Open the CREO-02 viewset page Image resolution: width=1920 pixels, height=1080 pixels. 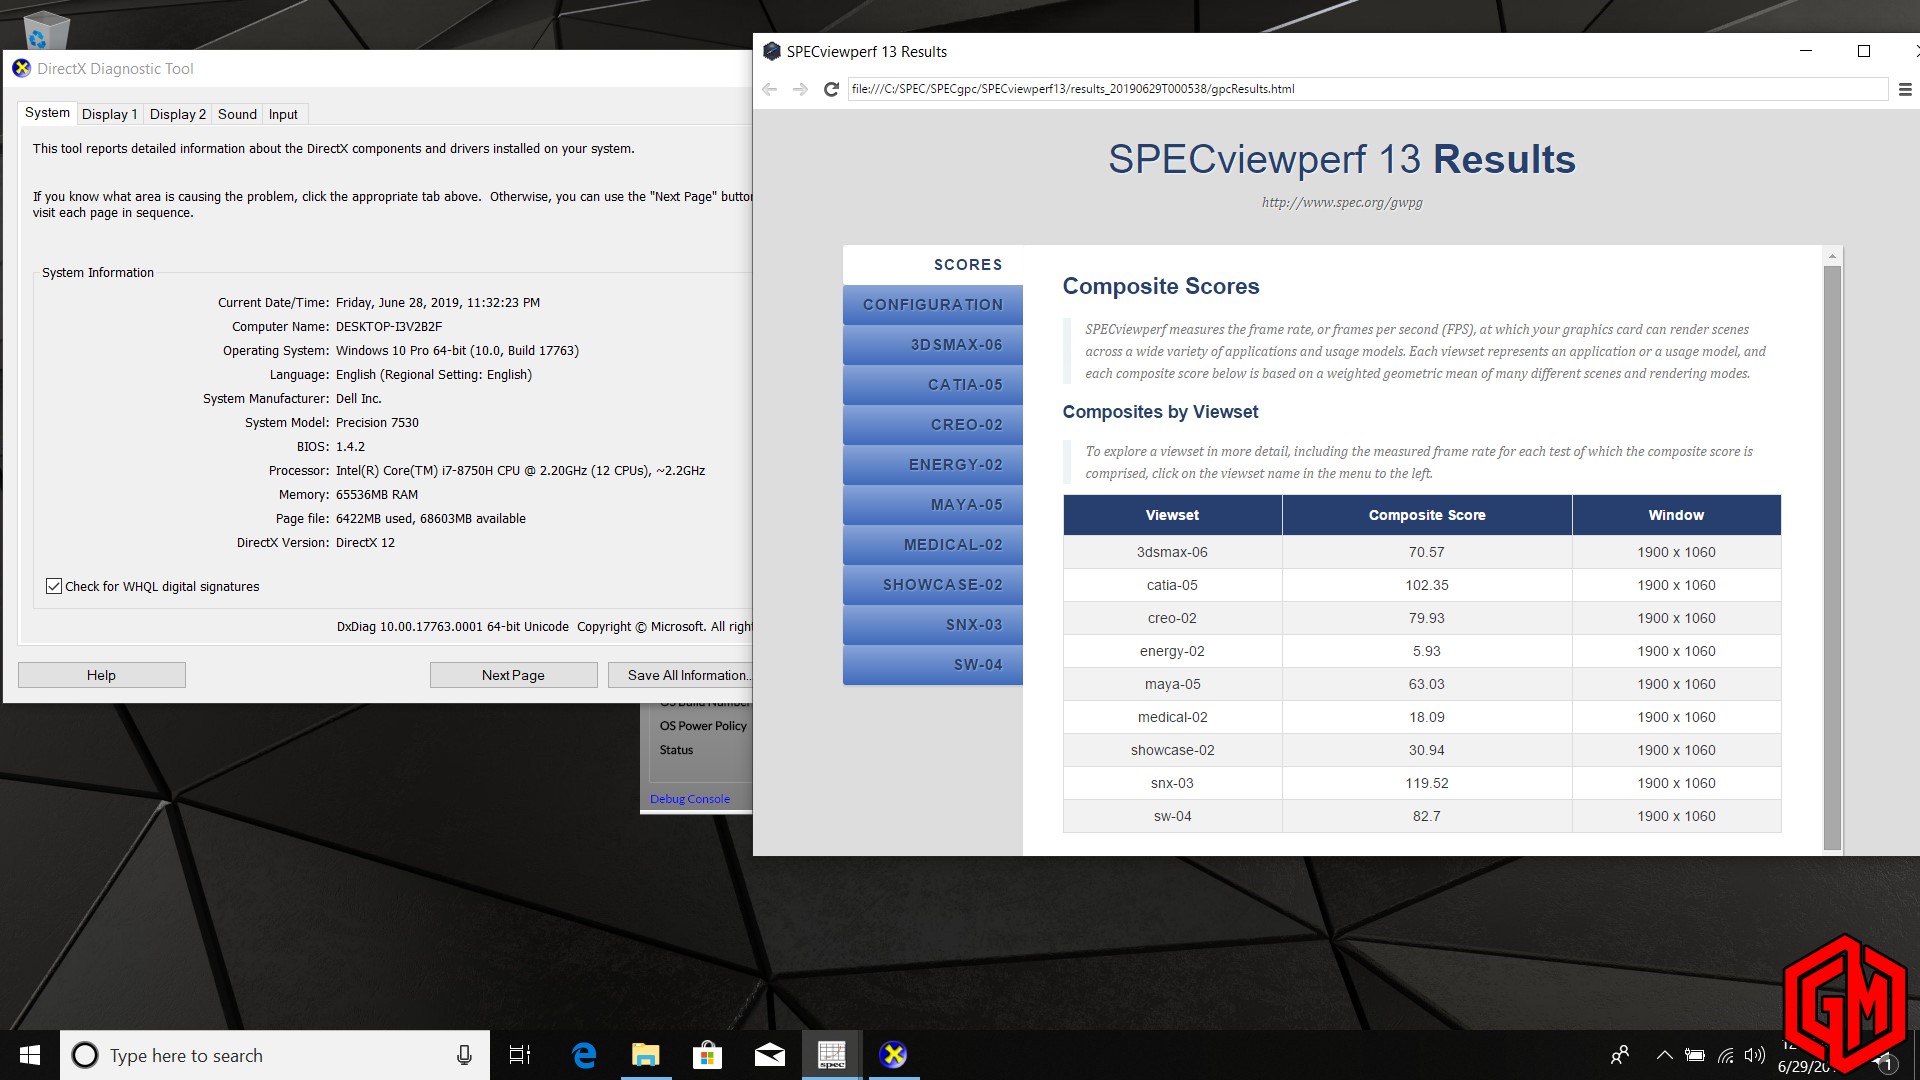click(x=933, y=425)
